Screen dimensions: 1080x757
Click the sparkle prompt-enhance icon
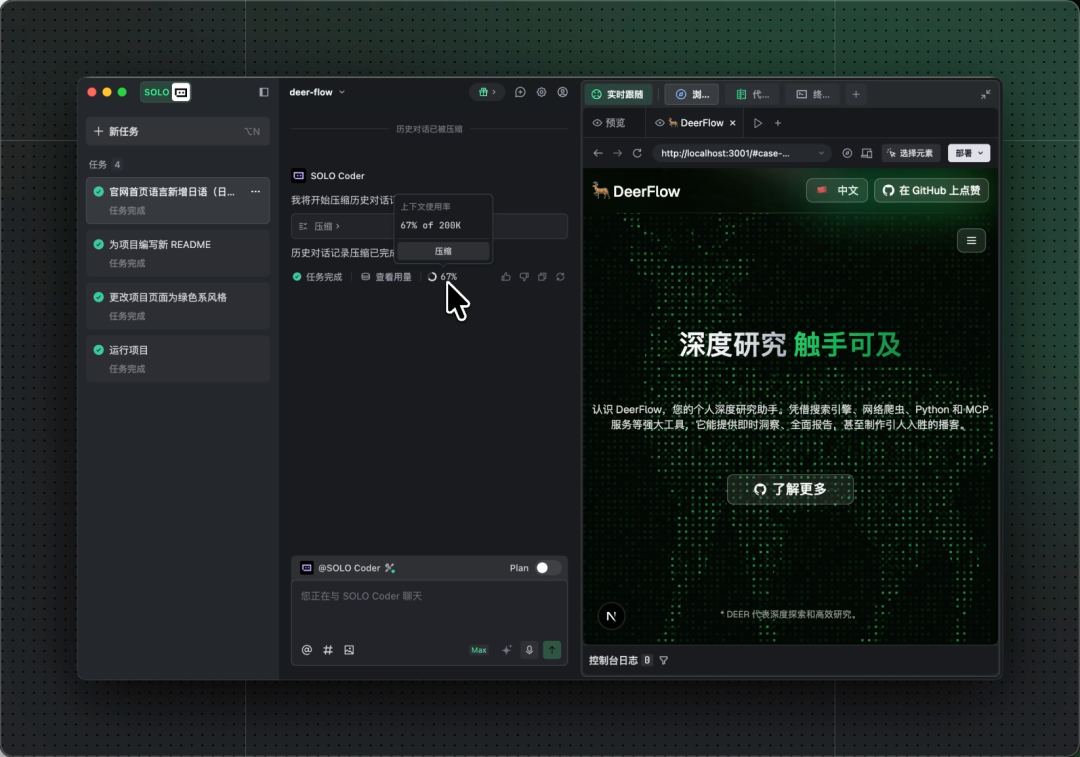(507, 650)
